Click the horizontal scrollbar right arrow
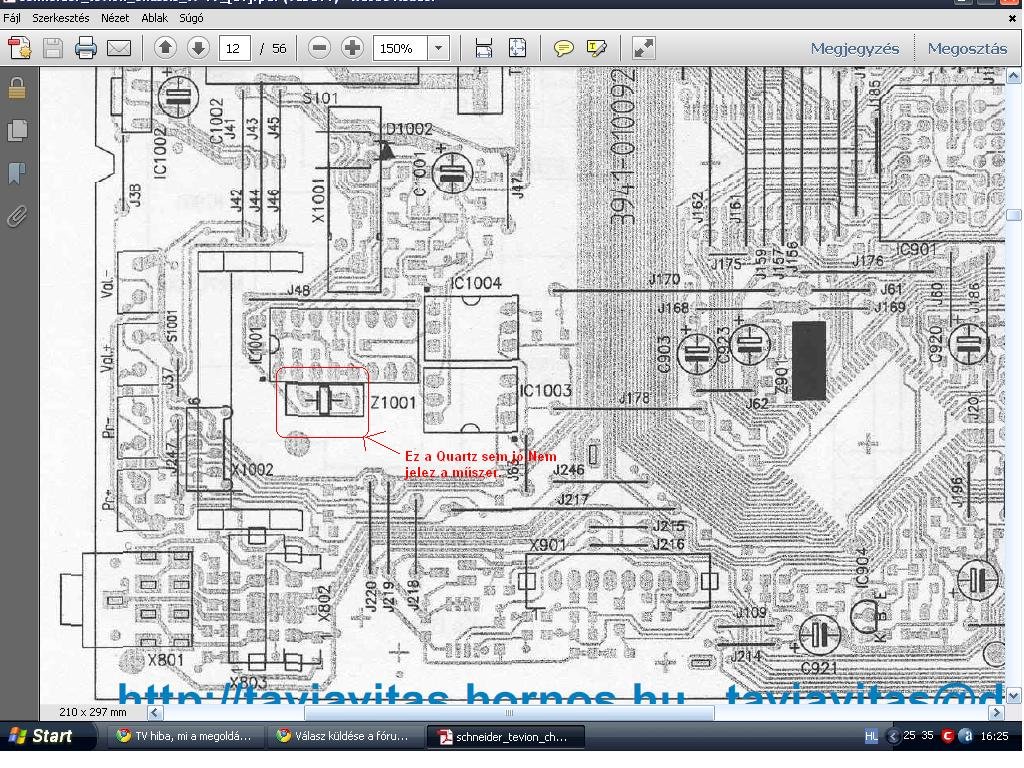 pyautogui.click(x=997, y=712)
